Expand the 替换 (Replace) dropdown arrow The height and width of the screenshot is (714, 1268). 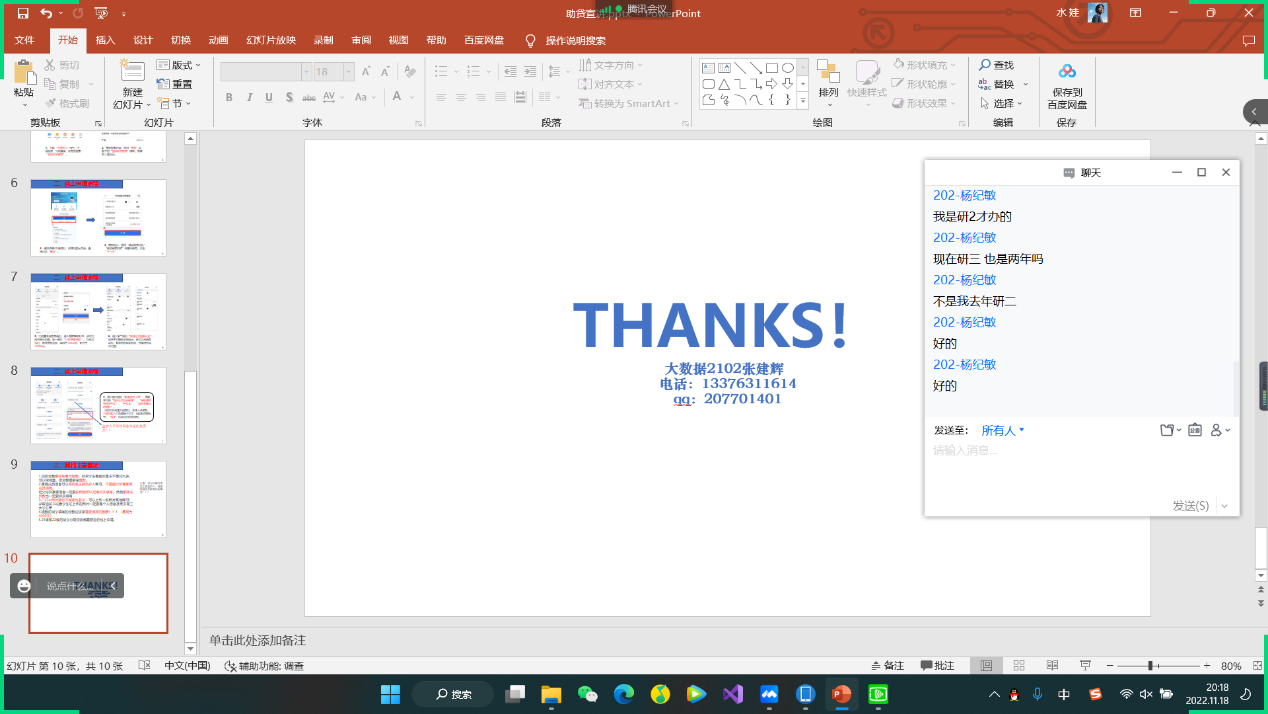(1023, 84)
